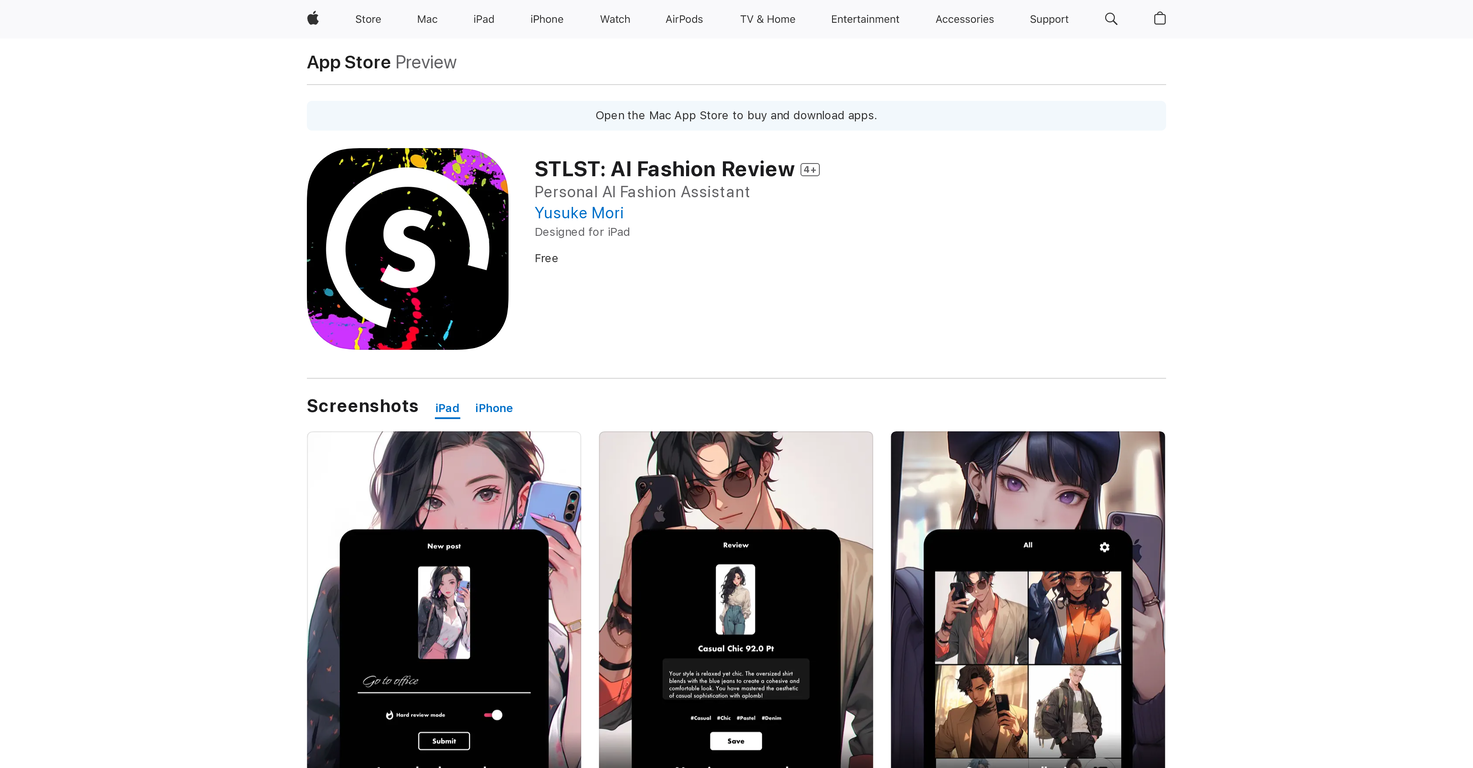Click the Apple logo in the menu bar
Screen dimensions: 1473x768
312,18
